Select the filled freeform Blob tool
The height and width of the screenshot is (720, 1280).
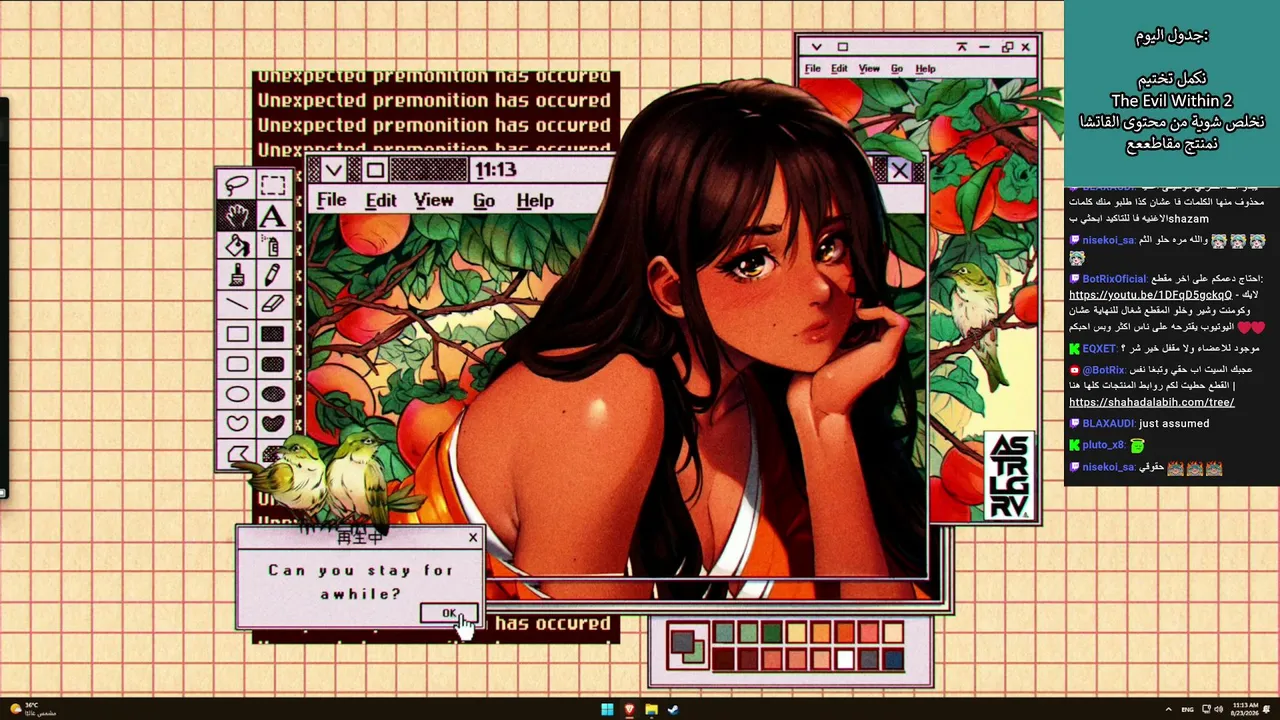click(x=272, y=423)
